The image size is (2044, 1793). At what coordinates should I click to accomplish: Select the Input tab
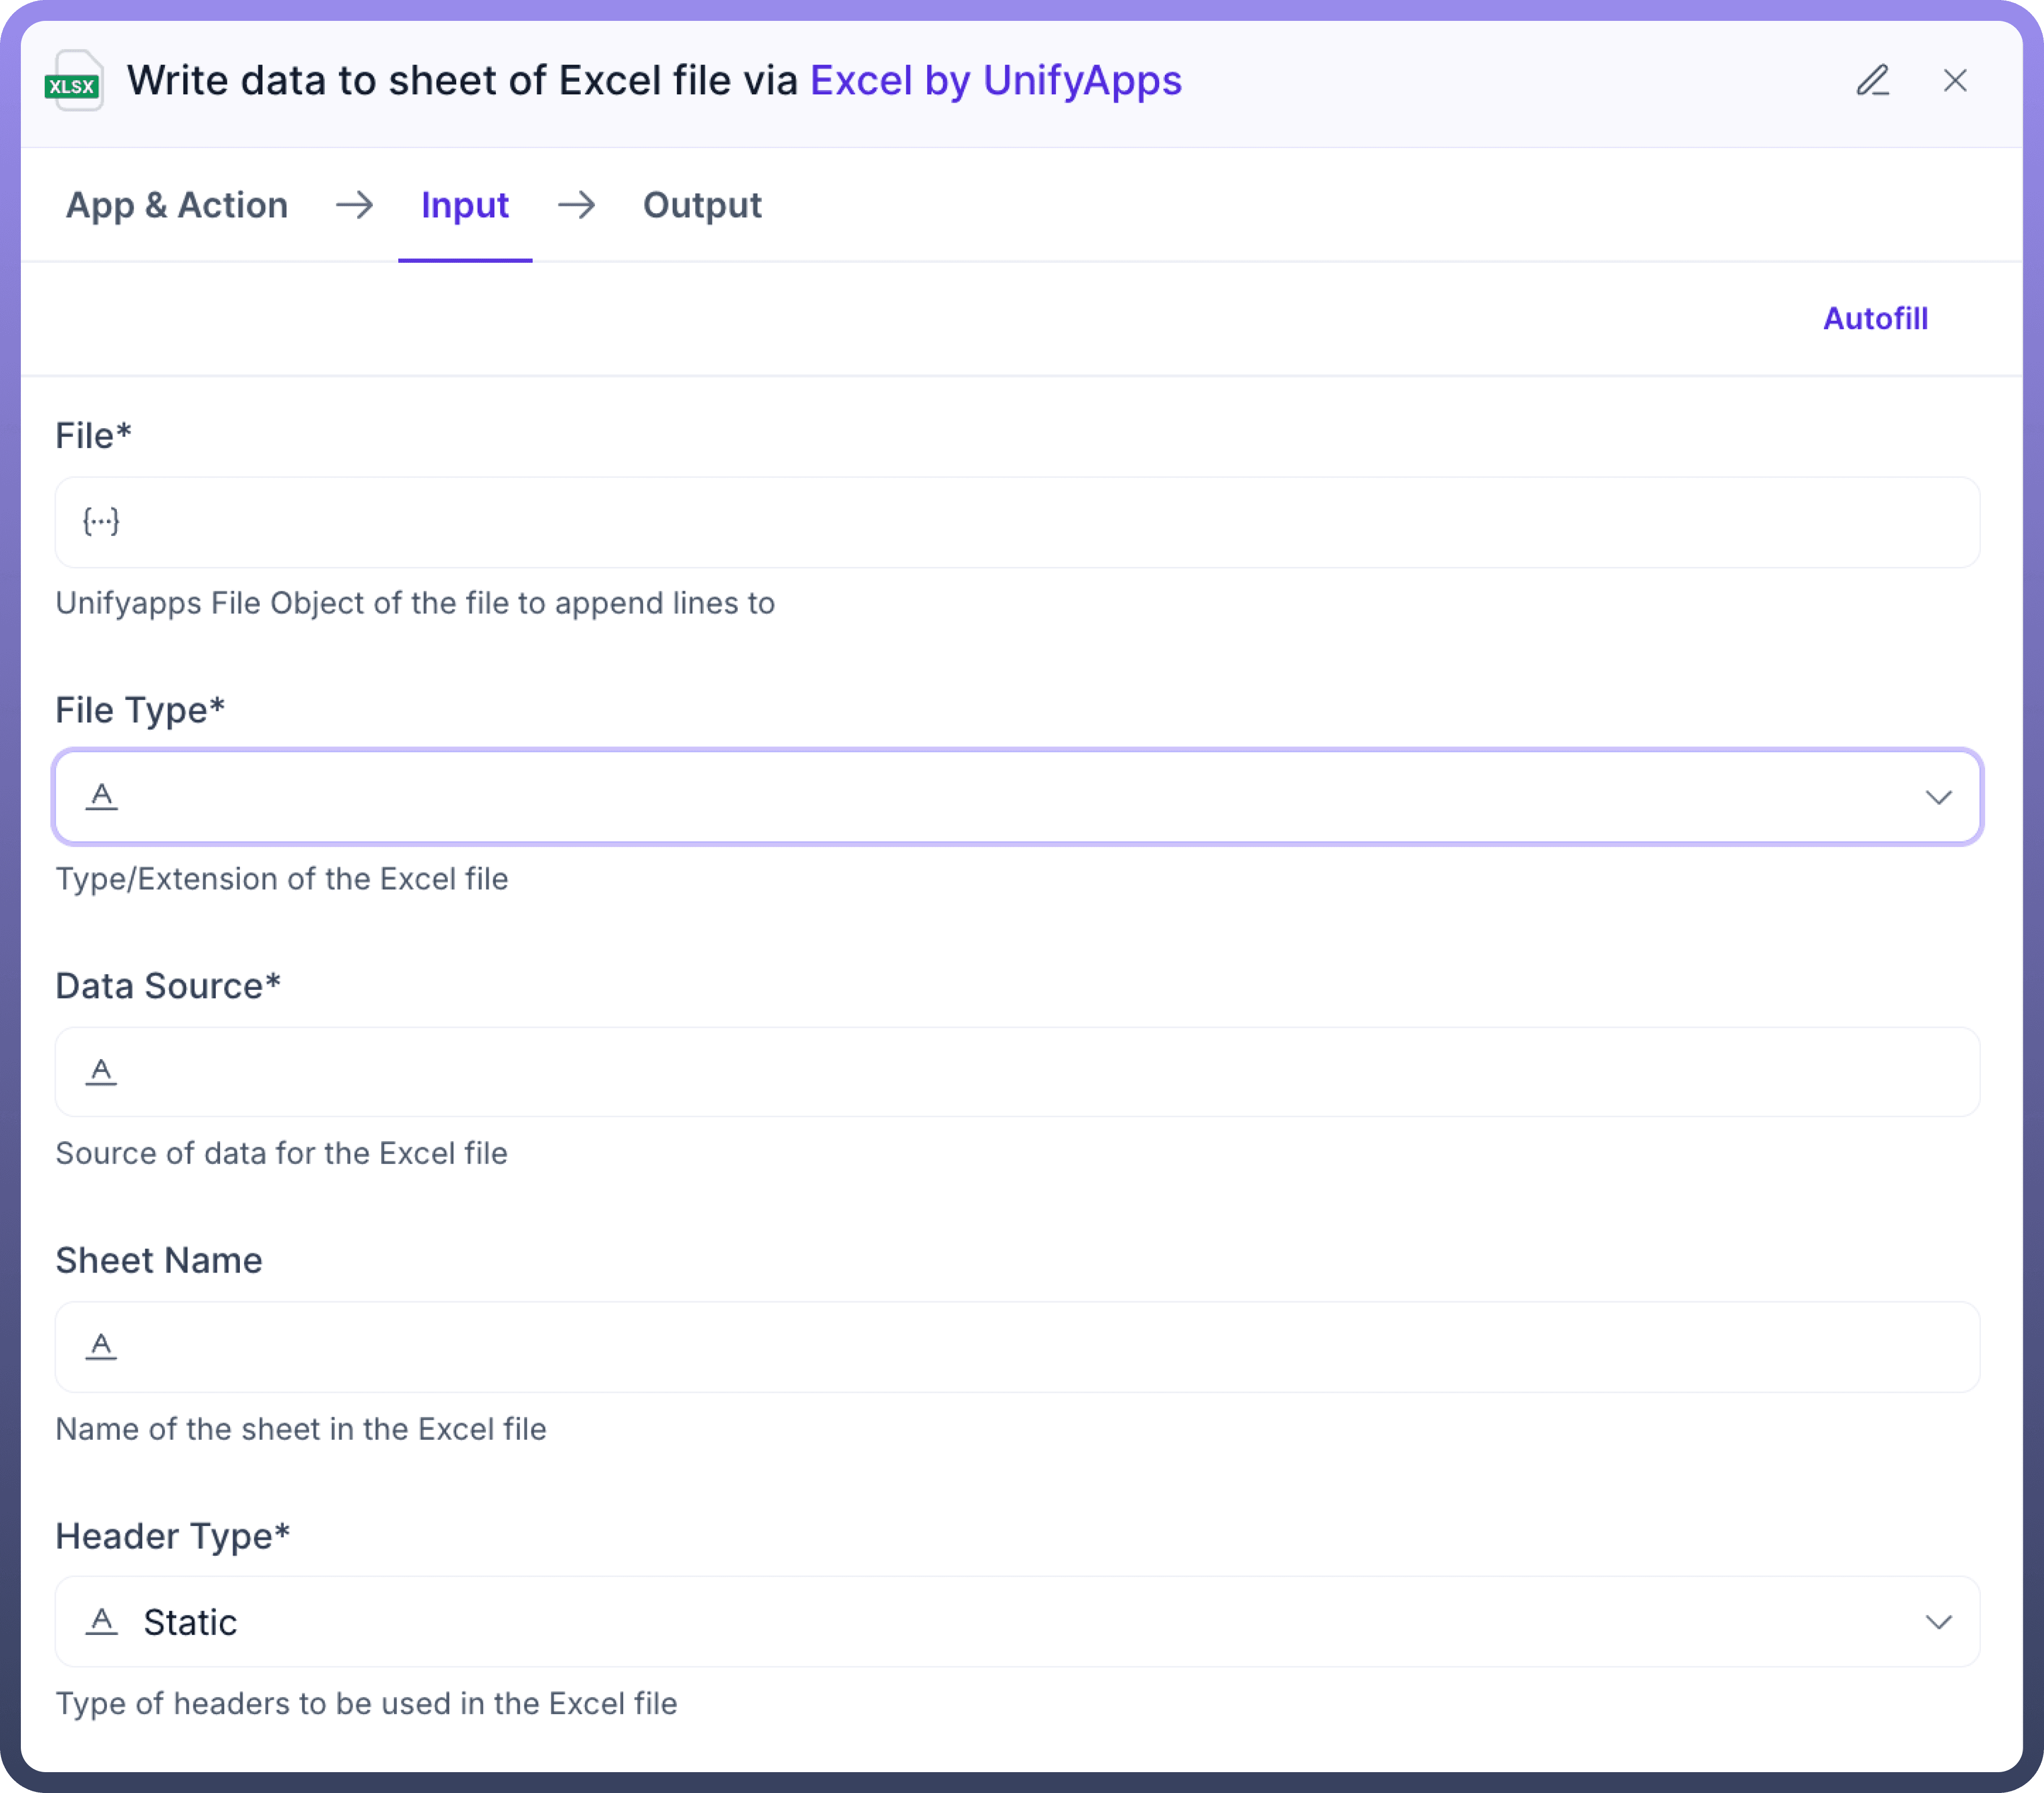tap(465, 205)
